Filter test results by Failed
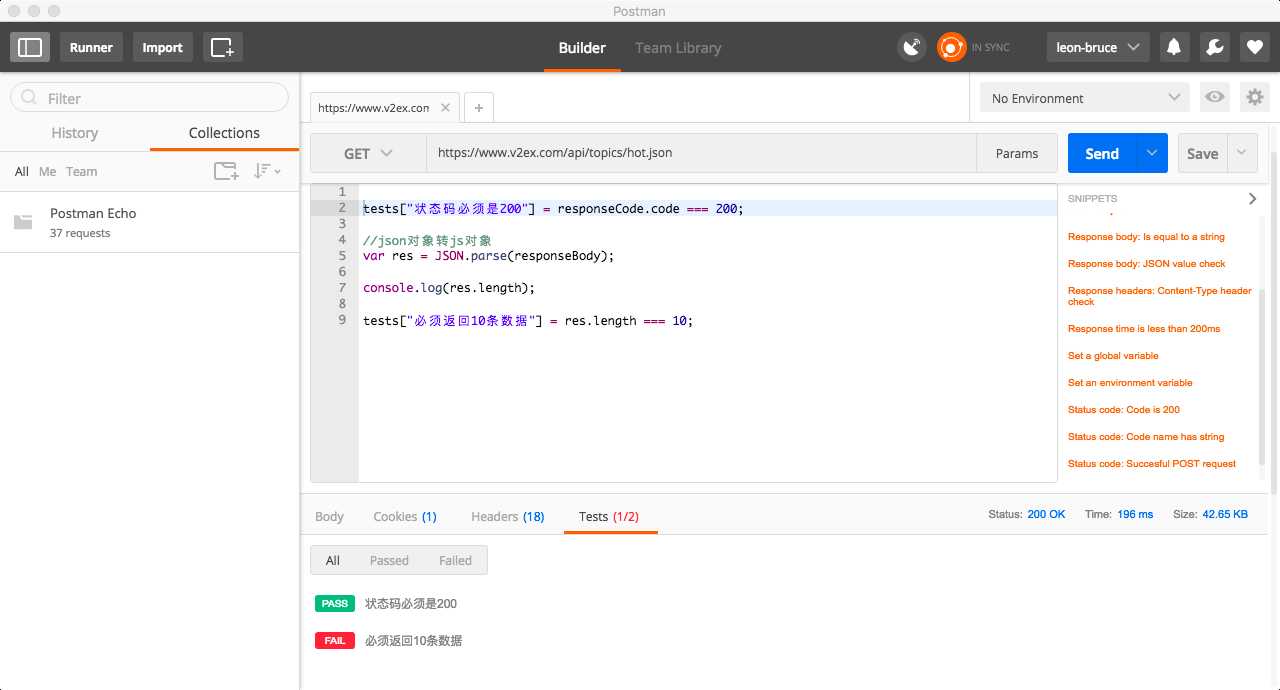Screen dimensions: 1280x690 pyautogui.click(x=455, y=560)
